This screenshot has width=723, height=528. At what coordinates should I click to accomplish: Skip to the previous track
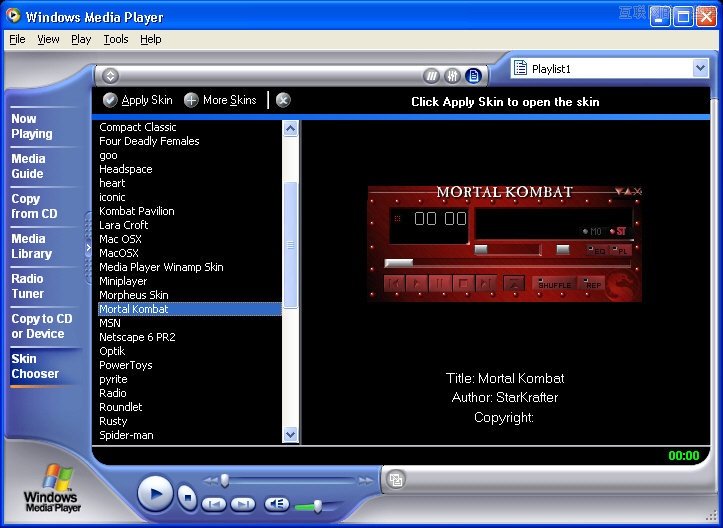click(x=213, y=504)
